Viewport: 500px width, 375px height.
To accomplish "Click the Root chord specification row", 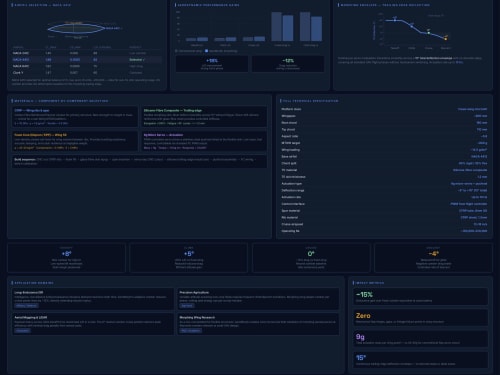I will 384,123.
